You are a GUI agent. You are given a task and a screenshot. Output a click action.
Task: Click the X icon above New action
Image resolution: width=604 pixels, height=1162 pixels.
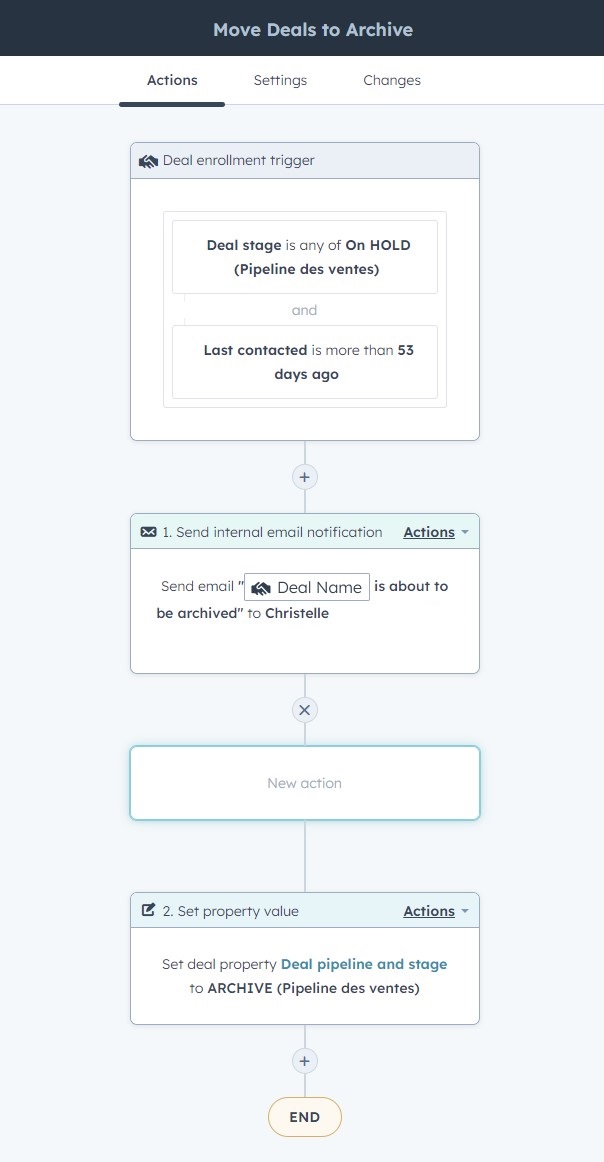305,710
